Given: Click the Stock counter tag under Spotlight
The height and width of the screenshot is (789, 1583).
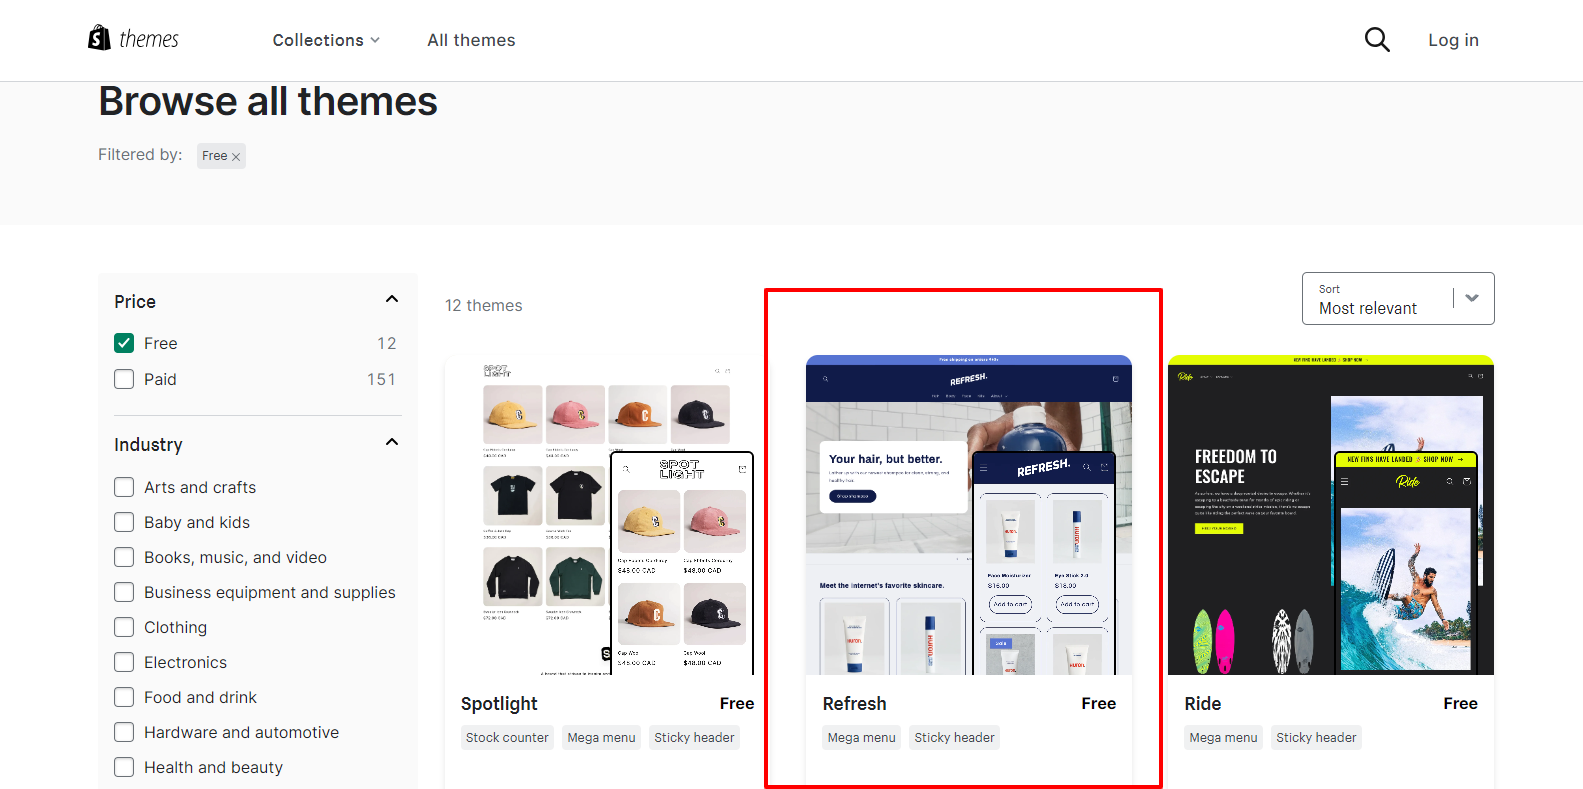Looking at the screenshot, I should click(507, 738).
